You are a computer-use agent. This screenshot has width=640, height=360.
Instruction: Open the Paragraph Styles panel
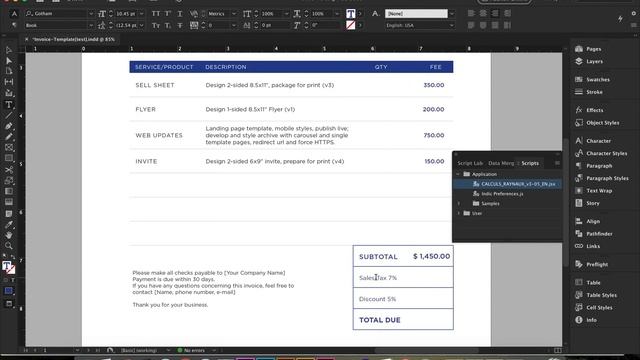tap(602, 178)
